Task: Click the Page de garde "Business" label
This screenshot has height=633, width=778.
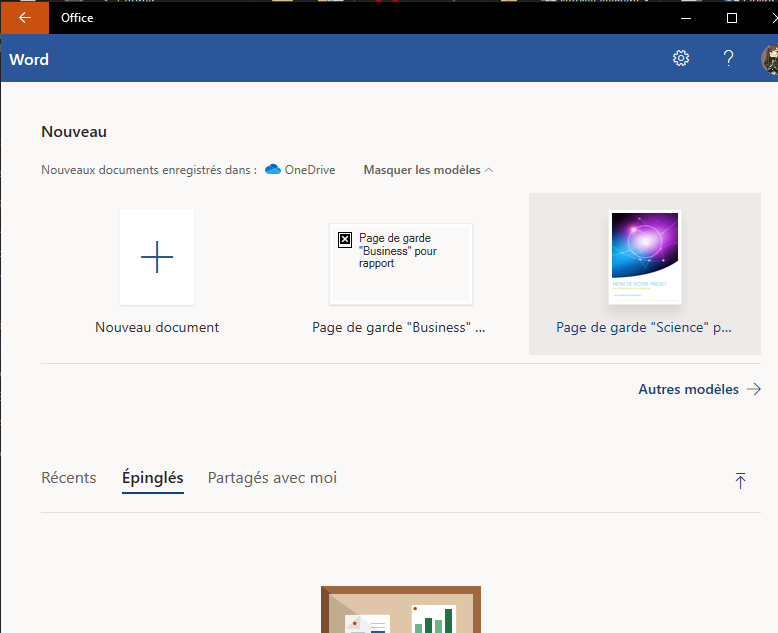Action: [x=398, y=327]
